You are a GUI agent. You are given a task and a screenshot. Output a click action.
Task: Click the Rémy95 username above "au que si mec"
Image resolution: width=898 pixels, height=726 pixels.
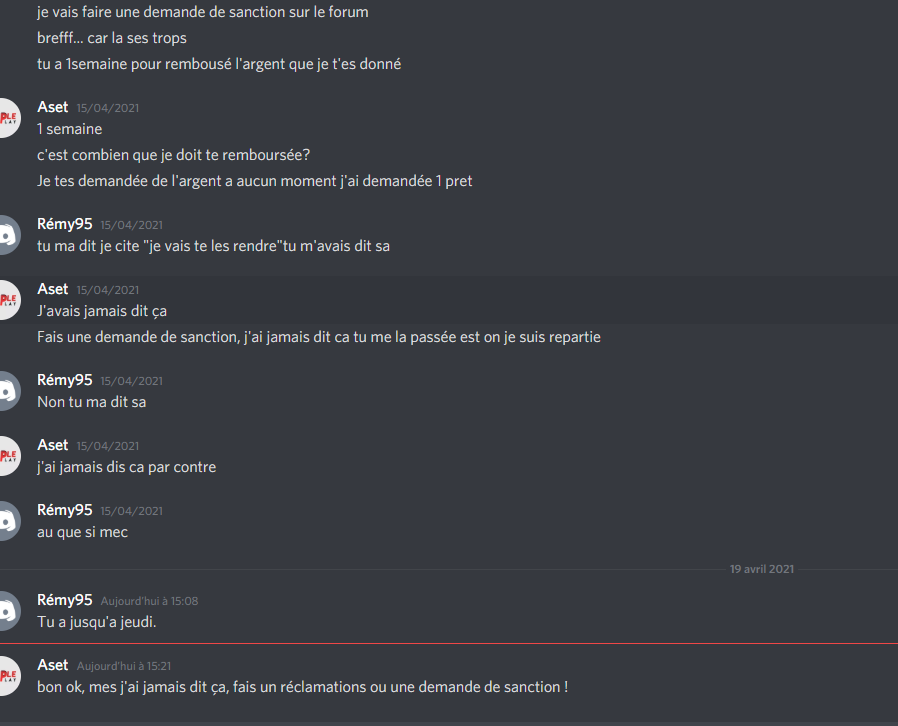point(65,510)
